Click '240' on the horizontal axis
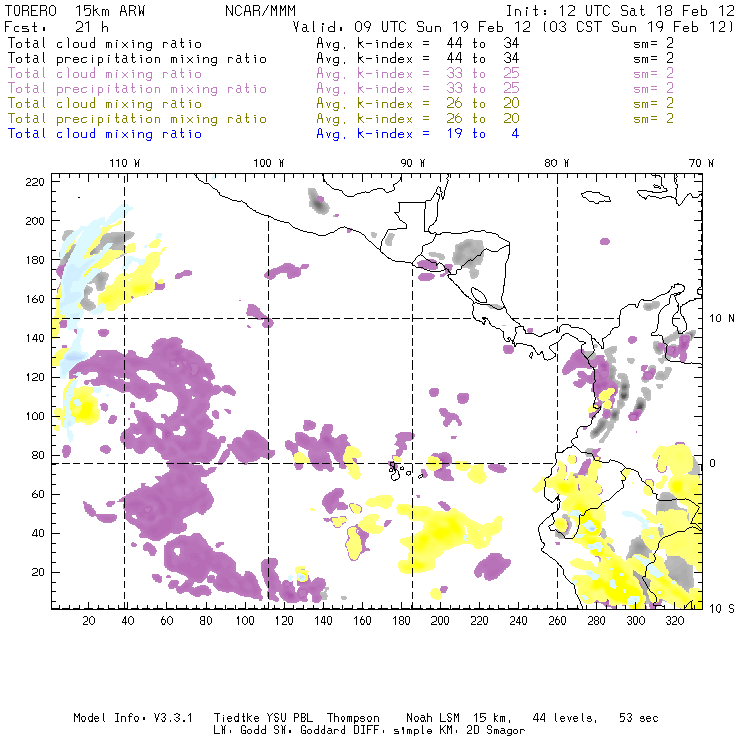This screenshot has height=740, width=740. [518, 621]
